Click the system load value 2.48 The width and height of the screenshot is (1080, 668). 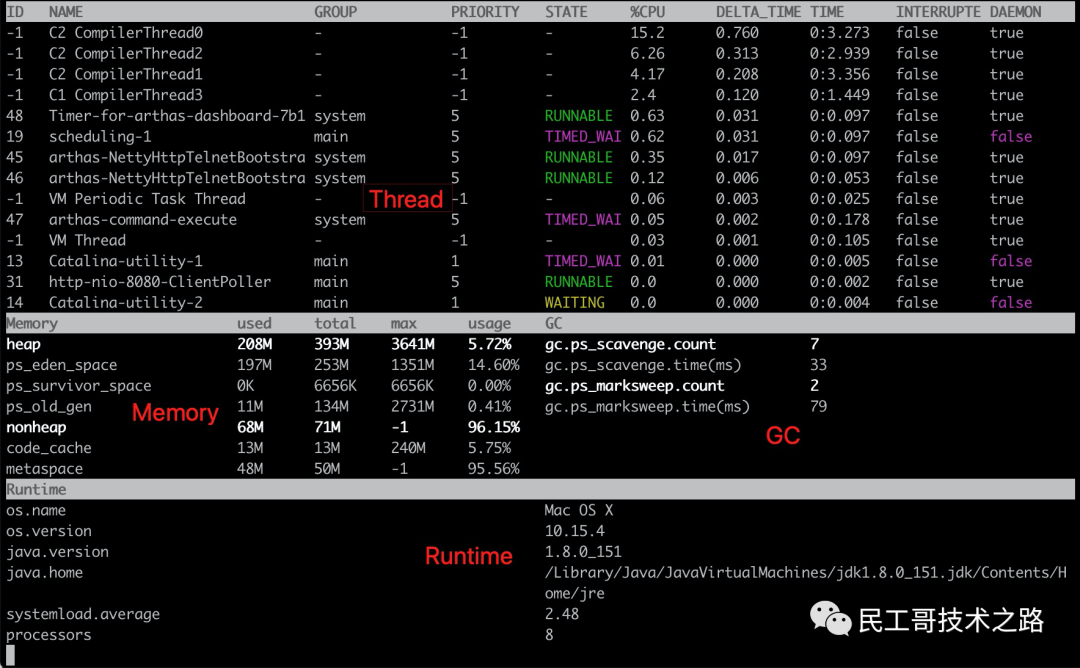point(562,614)
